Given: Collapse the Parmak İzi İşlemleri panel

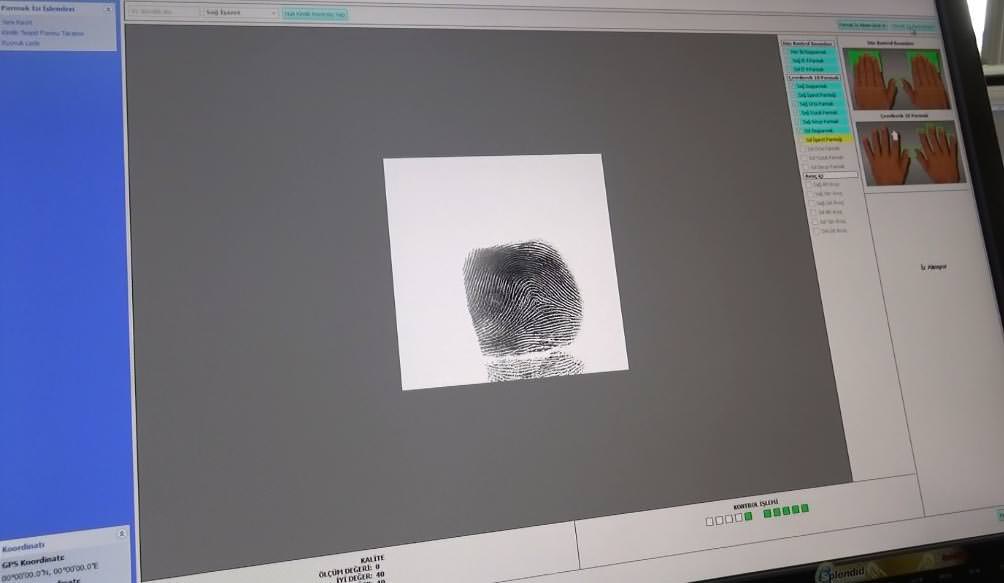Looking at the screenshot, I should tap(108, 9).
